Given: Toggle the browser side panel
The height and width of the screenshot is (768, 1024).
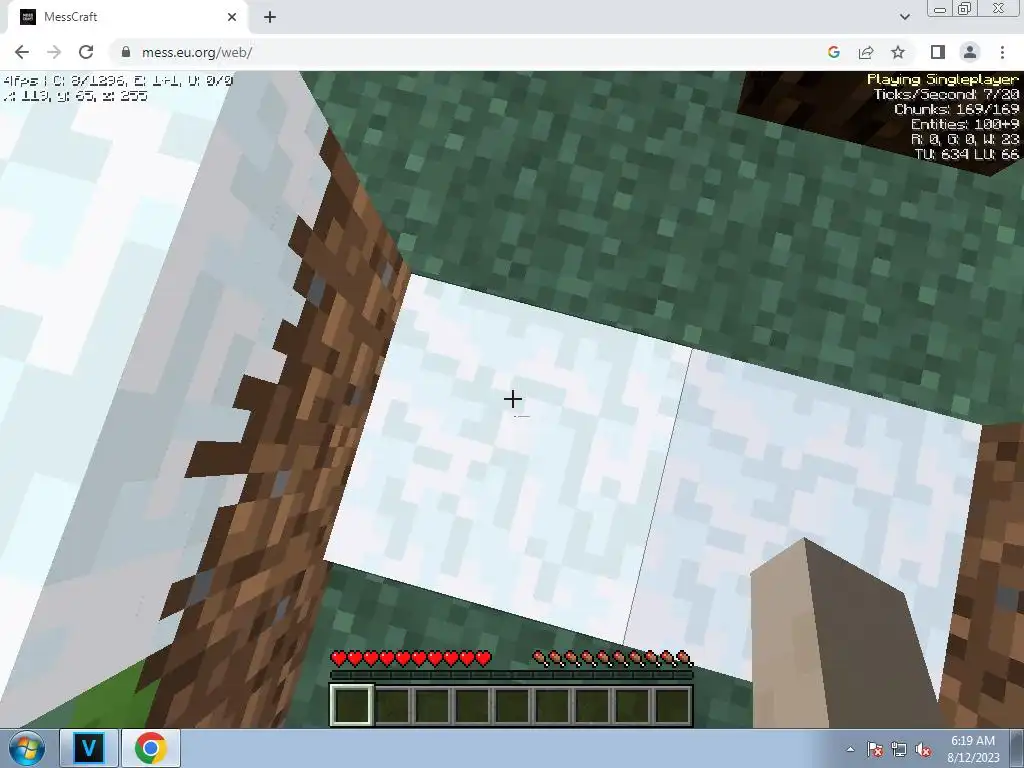Looking at the screenshot, I should tap(938, 52).
